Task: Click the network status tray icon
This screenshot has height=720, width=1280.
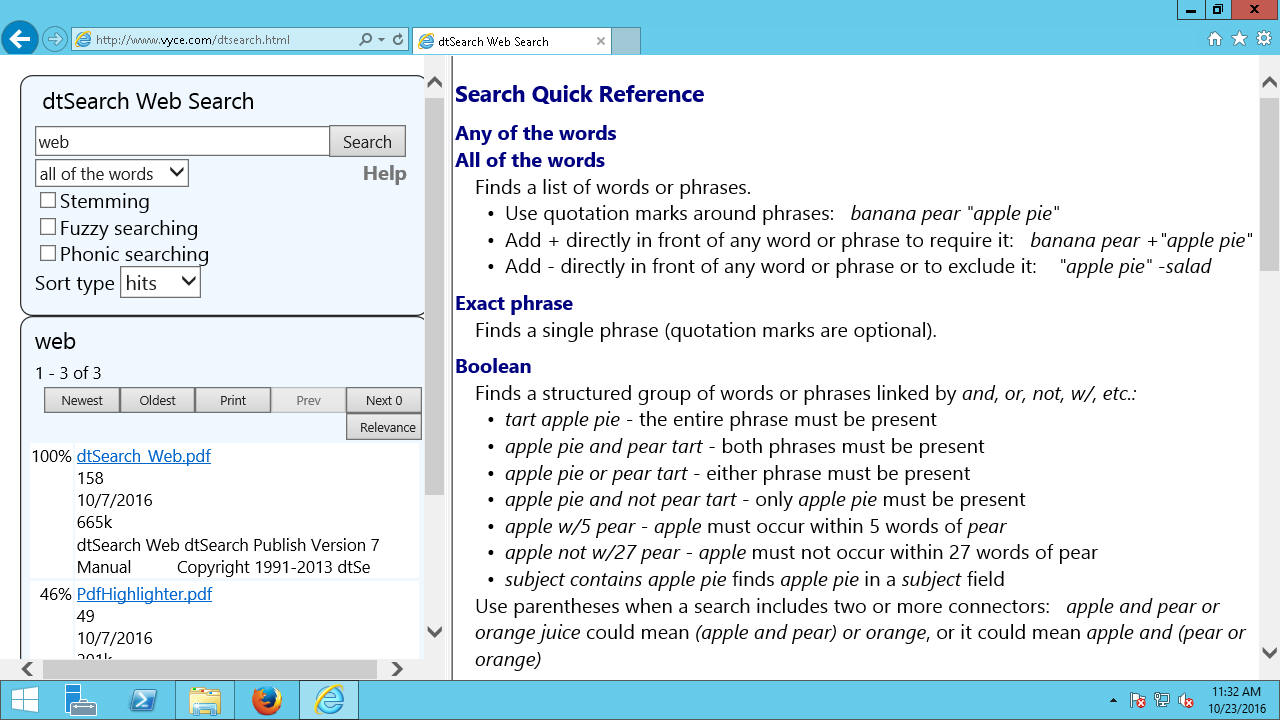Action: click(1162, 701)
